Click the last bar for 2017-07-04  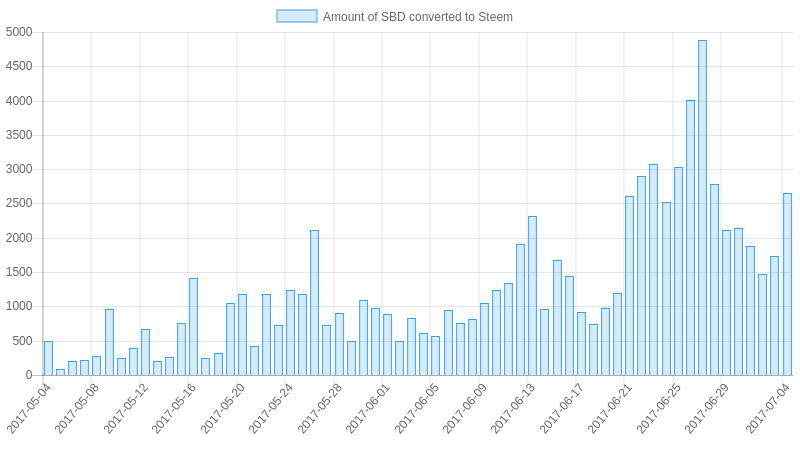pos(787,285)
